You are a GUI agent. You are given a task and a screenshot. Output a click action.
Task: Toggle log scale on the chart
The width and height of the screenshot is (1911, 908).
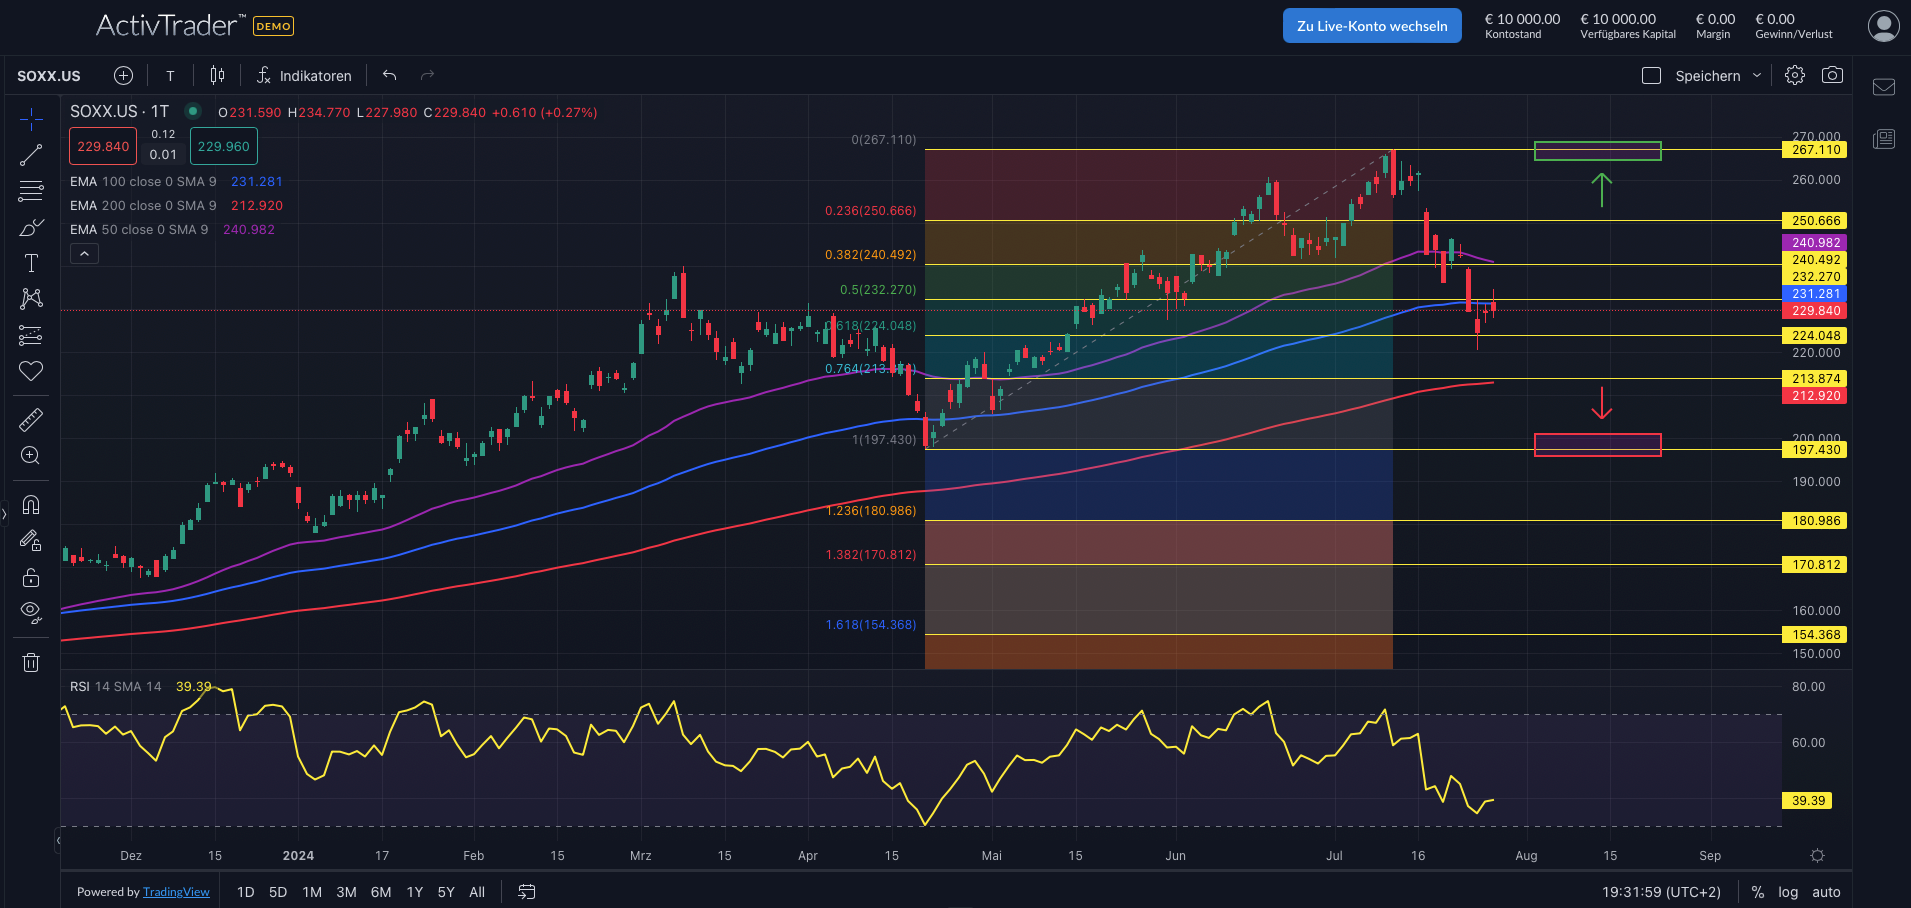coord(1788,892)
